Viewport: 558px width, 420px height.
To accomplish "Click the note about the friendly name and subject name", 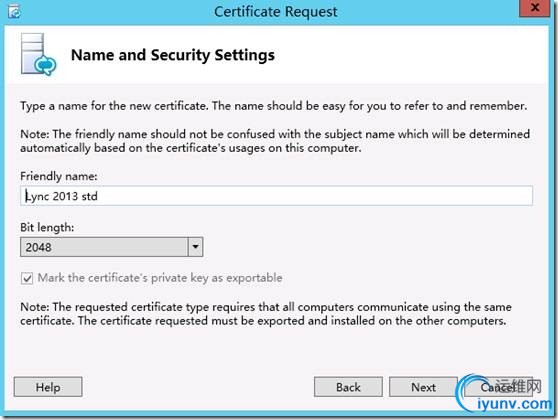I will coord(275,141).
